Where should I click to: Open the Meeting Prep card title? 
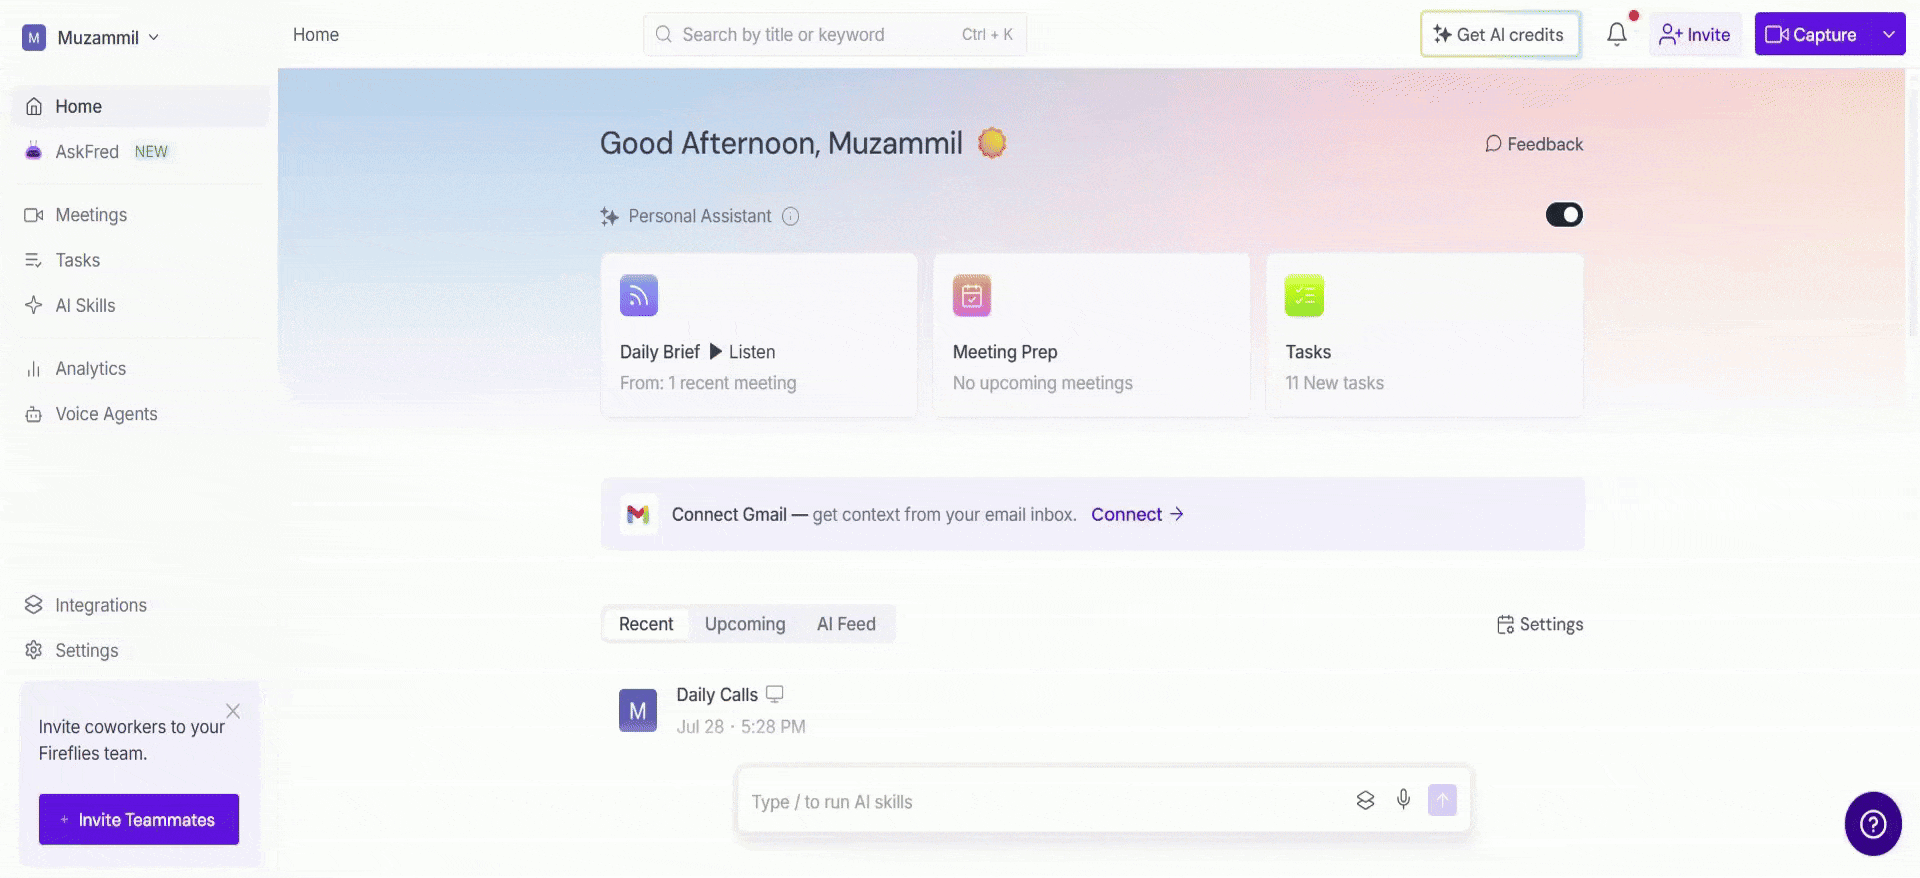tap(1005, 352)
